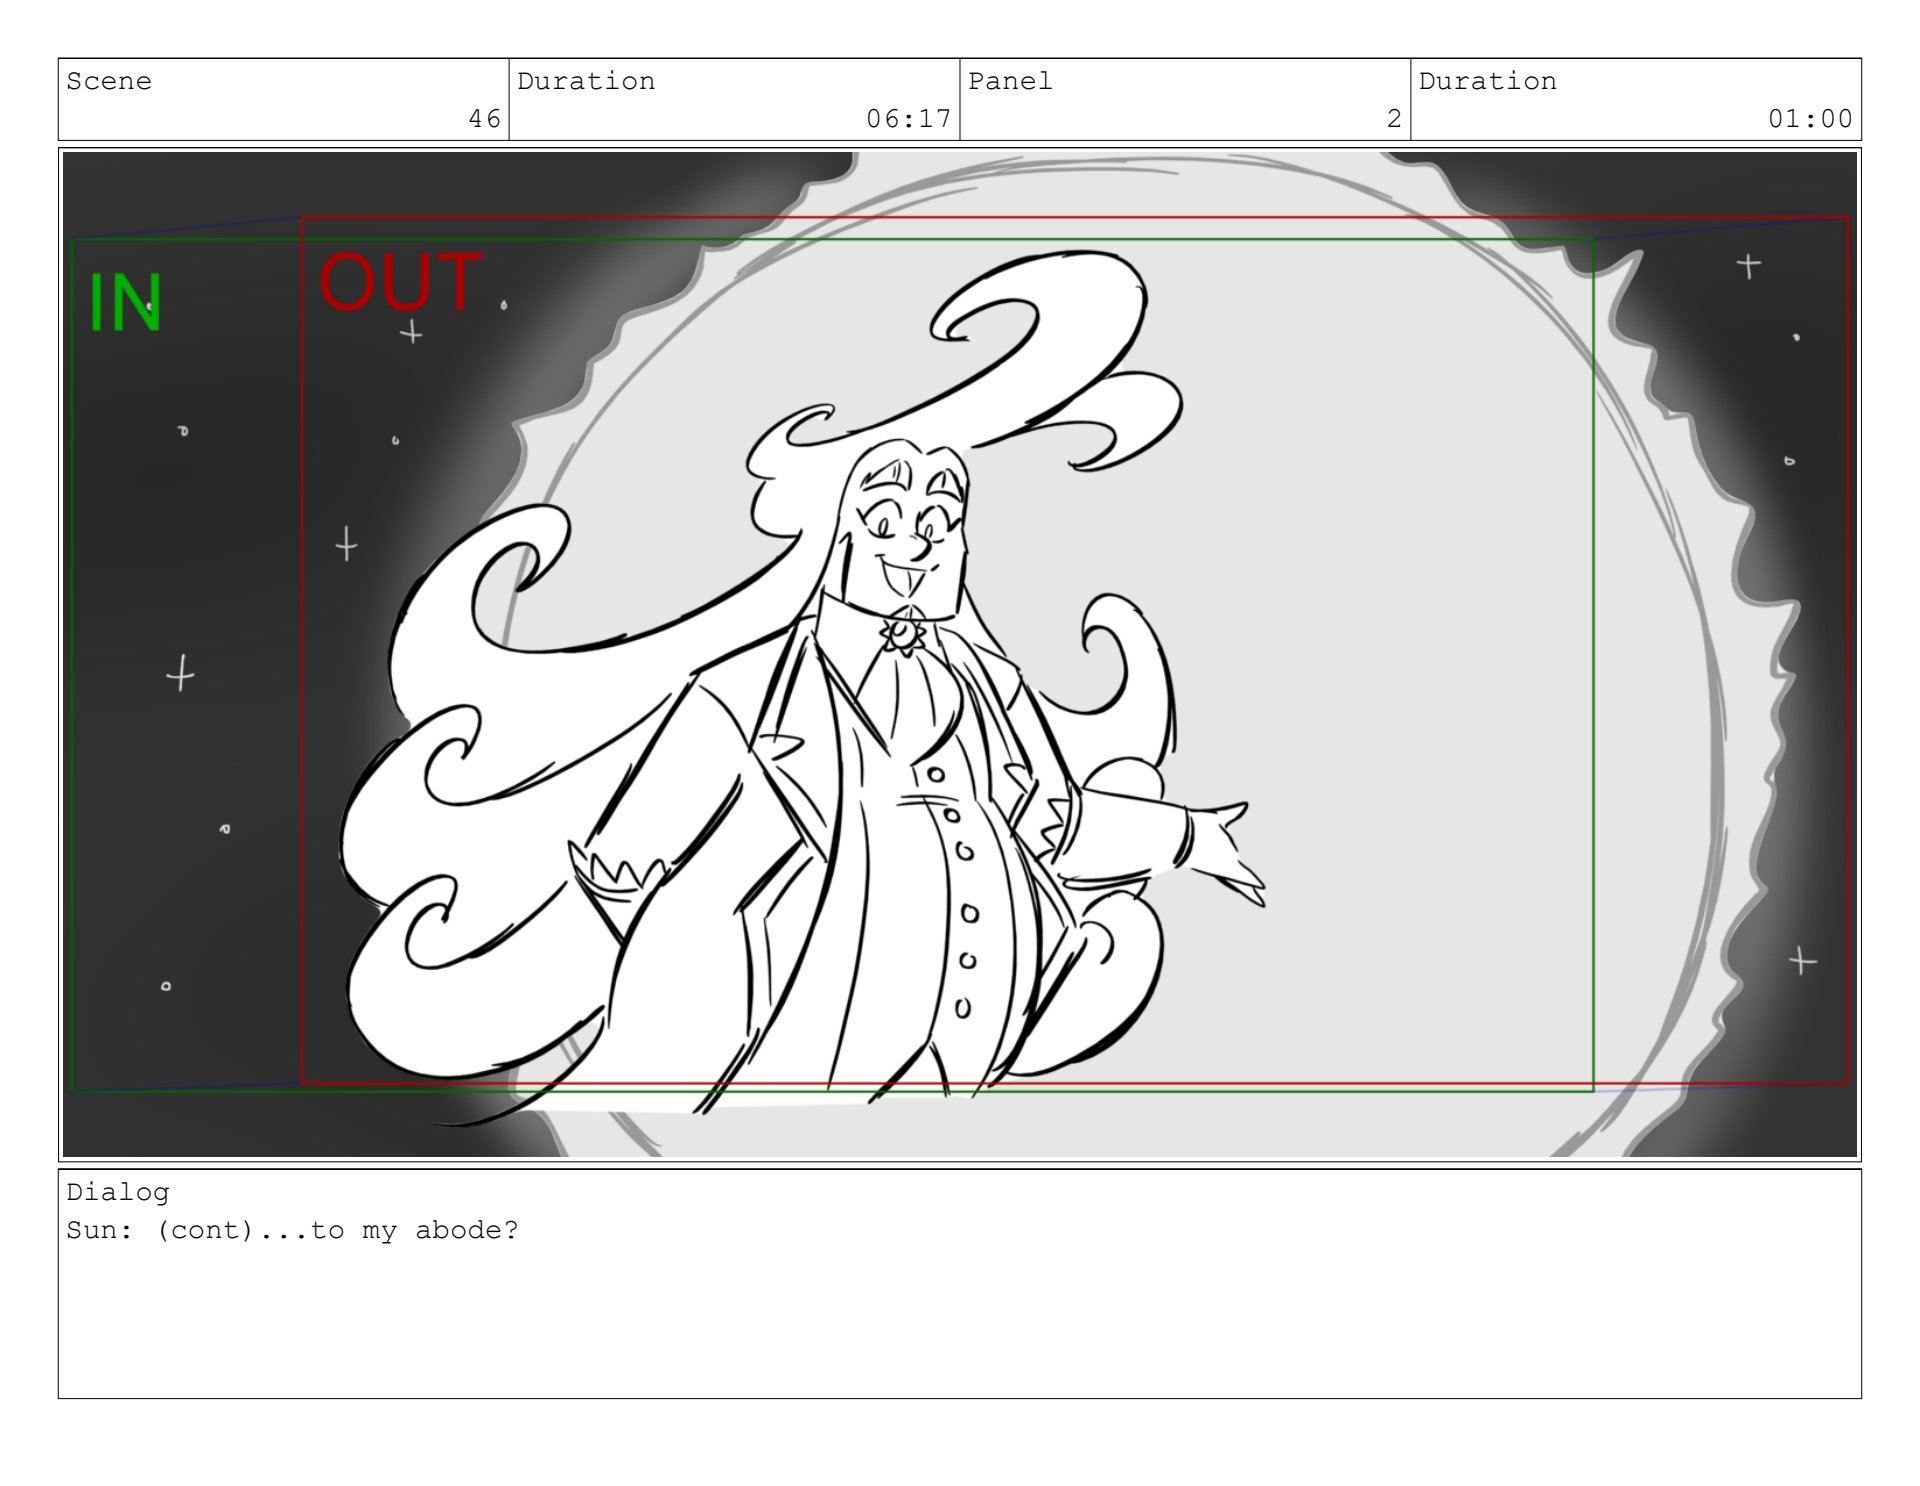Click the scene duration value 06:17
1920x1486 pixels.
coord(909,119)
